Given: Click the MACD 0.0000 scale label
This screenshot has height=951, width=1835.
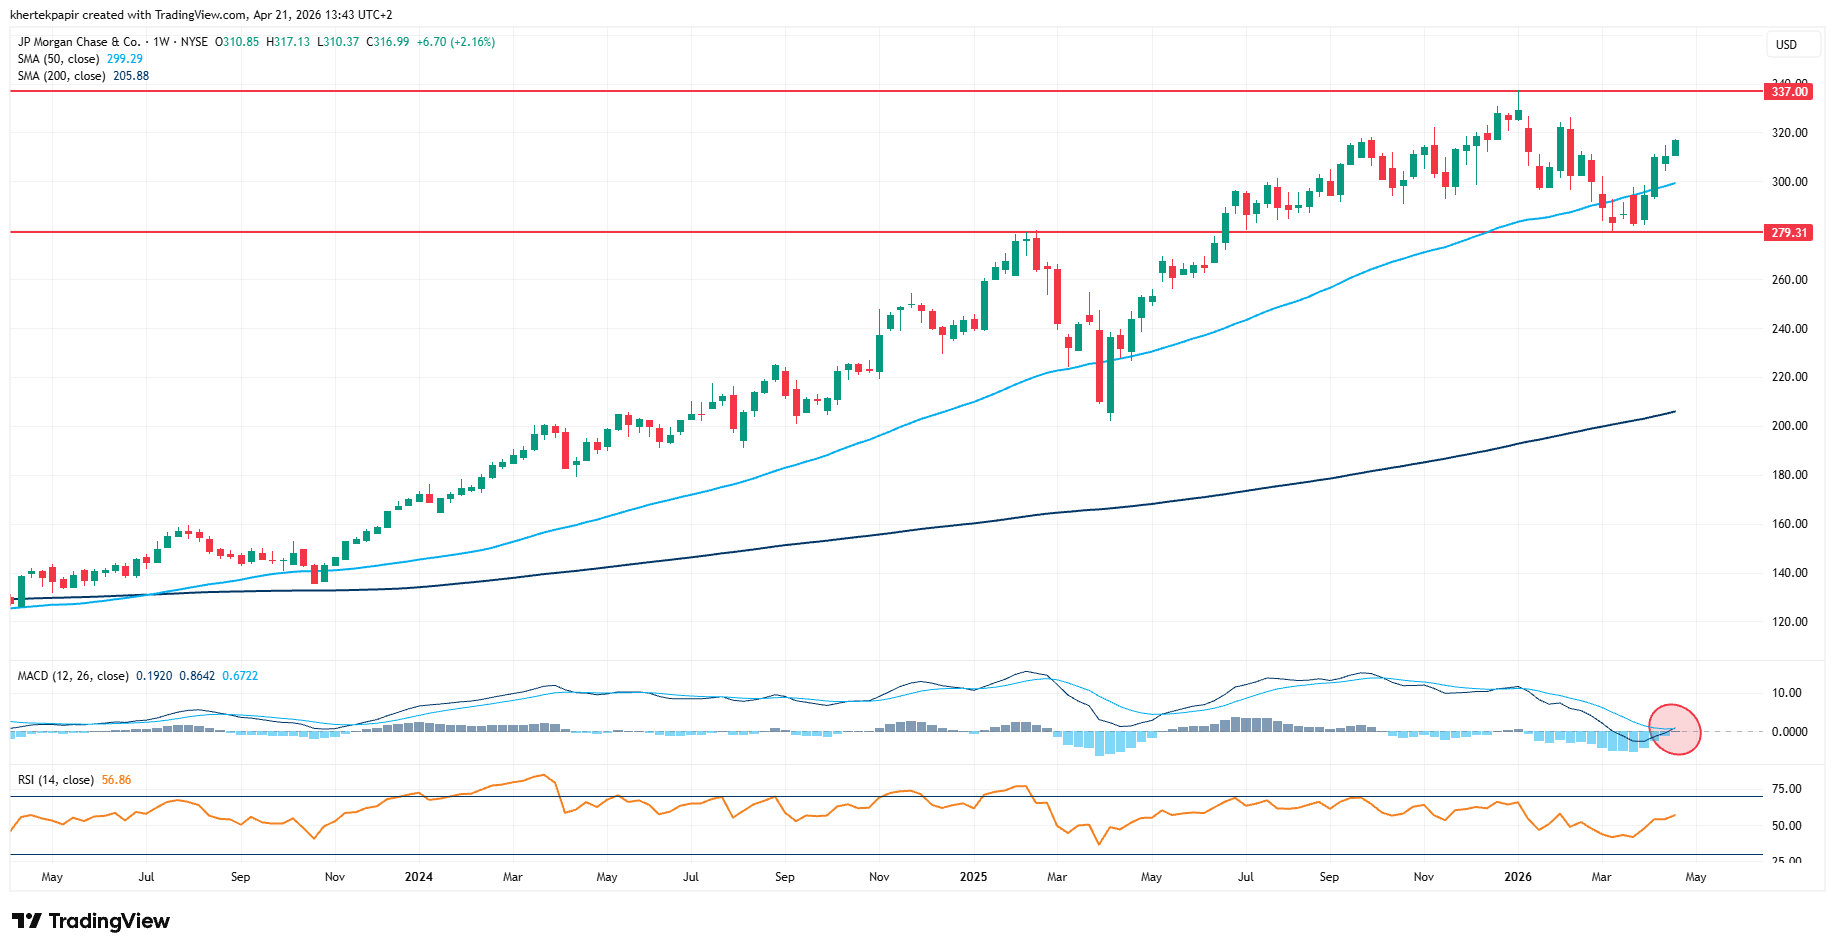Looking at the screenshot, I should (x=1788, y=732).
